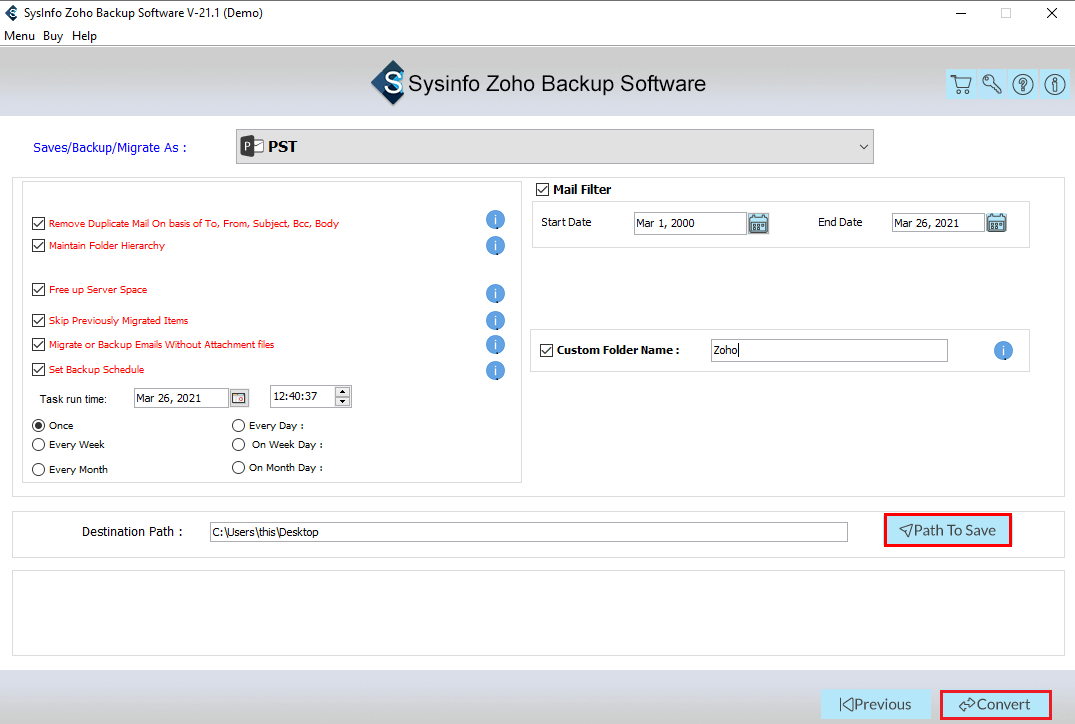Click info icon next to Free up Server Space
This screenshot has height=724, width=1075.
click(495, 294)
